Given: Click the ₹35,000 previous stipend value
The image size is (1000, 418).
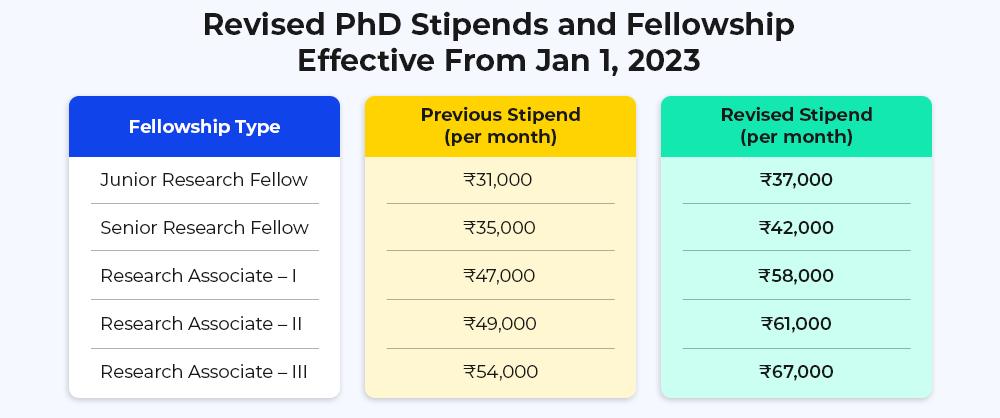Looking at the screenshot, I should pos(500,228).
